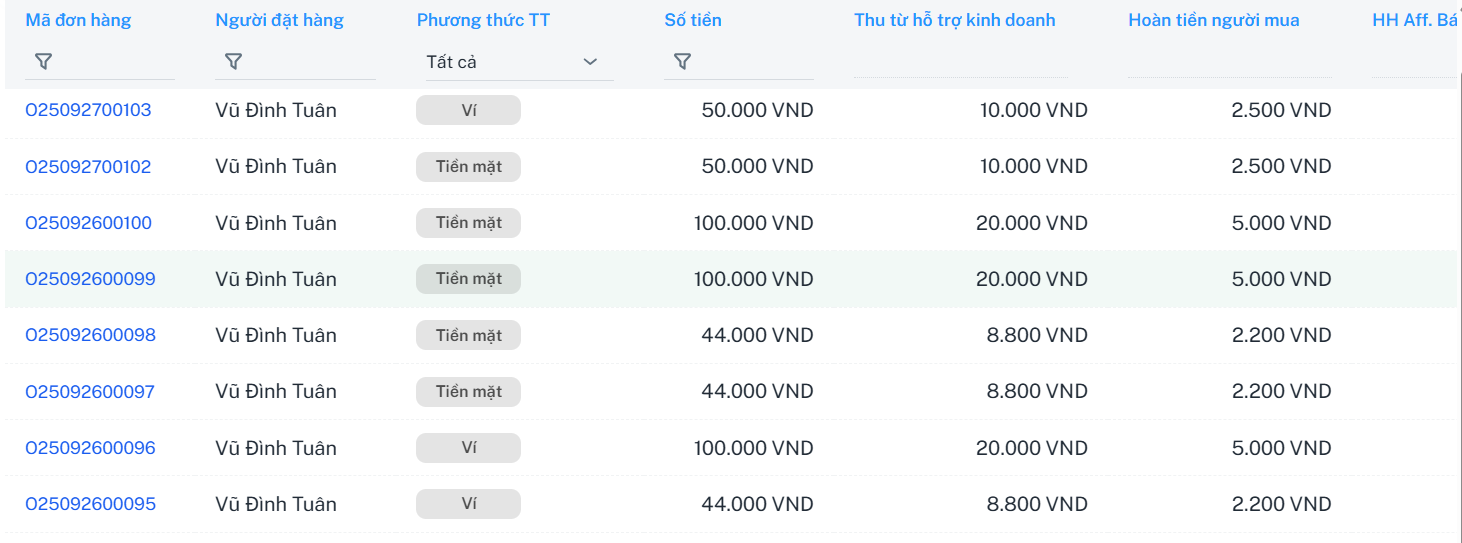
Task: Click Hoàn tiền người mua column header
Action: click(1213, 20)
